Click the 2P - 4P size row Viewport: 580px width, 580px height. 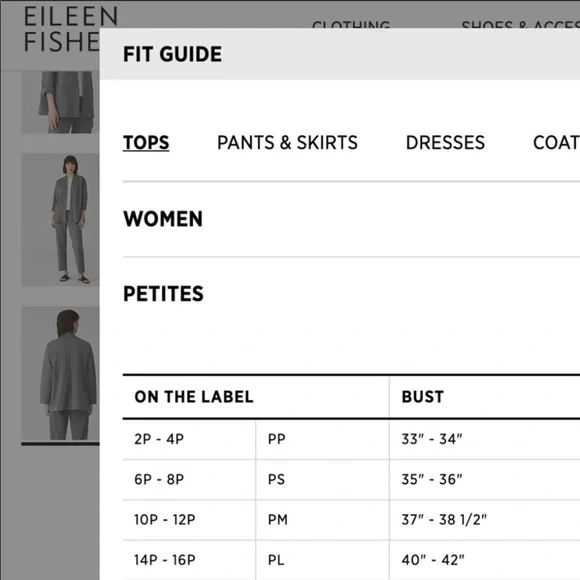coord(351,439)
